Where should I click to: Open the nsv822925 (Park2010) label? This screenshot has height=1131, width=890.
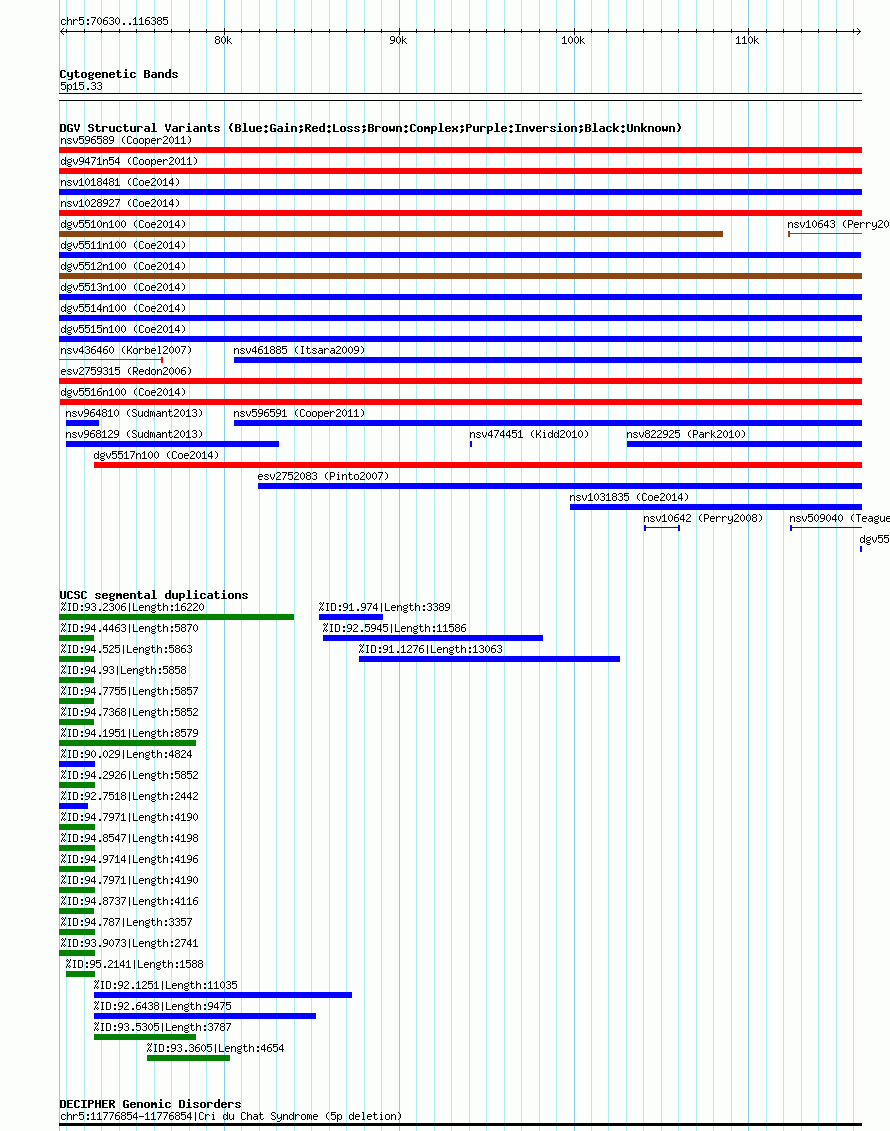pos(686,434)
